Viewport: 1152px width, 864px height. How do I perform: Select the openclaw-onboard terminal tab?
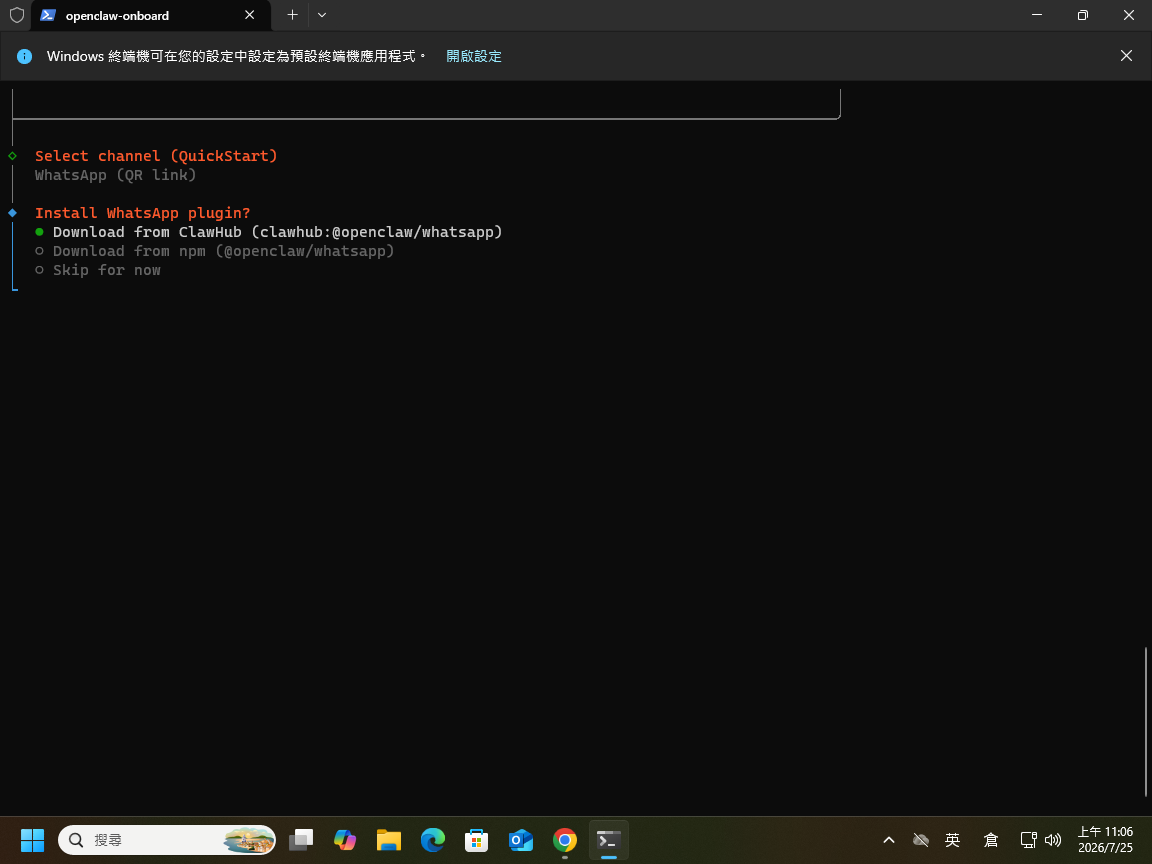coord(151,15)
